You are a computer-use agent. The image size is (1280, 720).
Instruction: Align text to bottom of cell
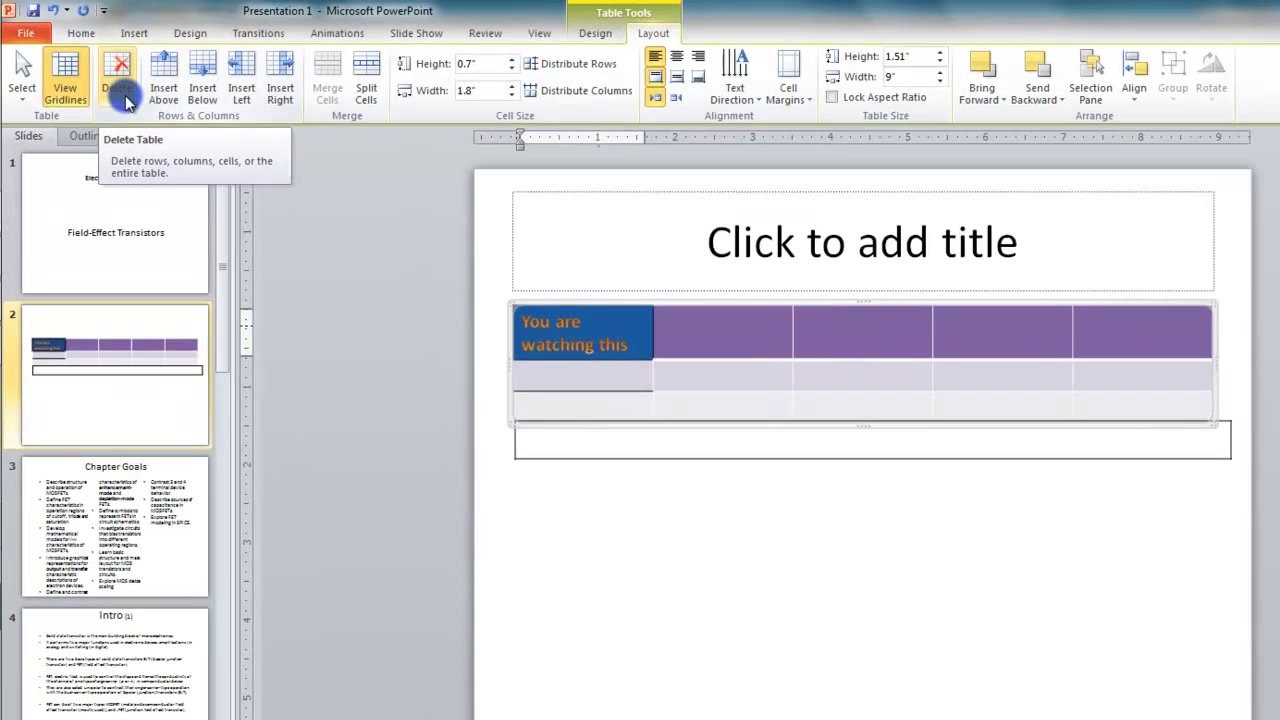point(698,77)
